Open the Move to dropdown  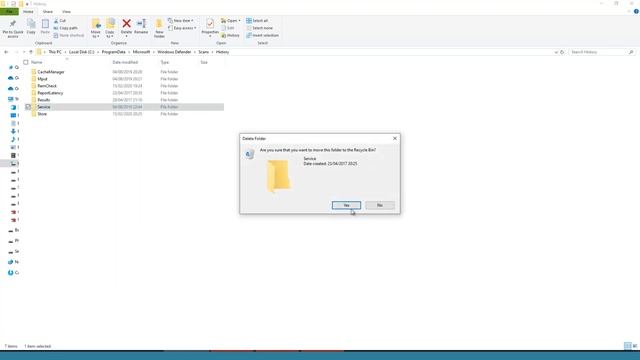[x=96, y=28]
